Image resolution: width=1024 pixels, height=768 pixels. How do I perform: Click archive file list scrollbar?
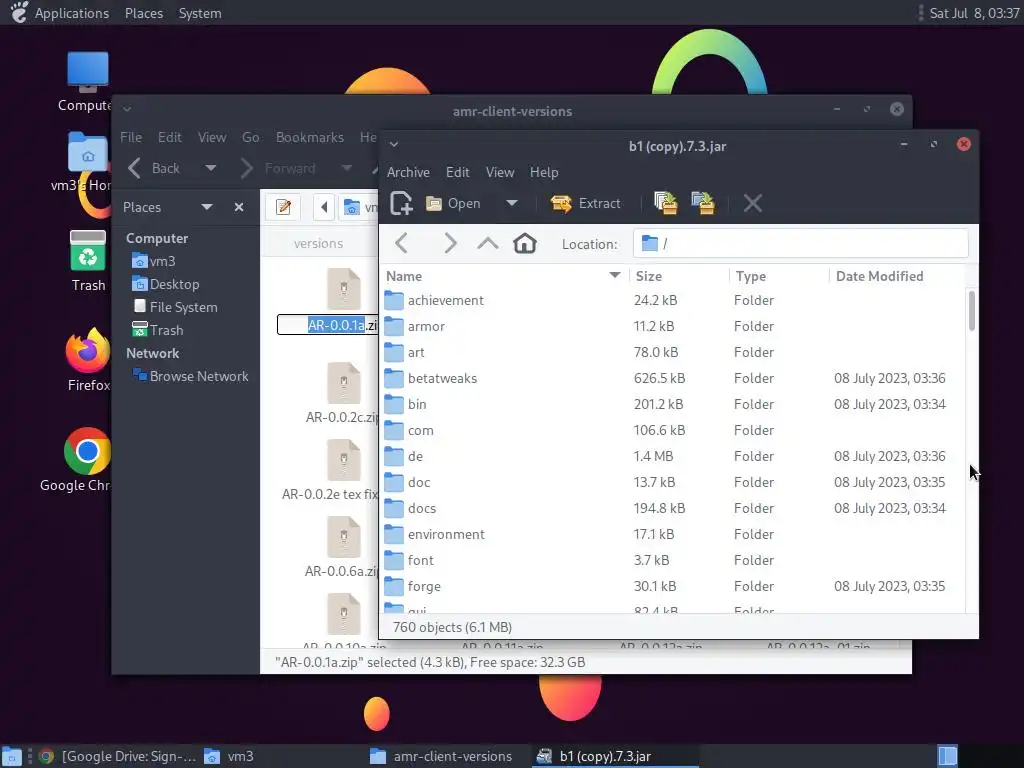[972, 311]
